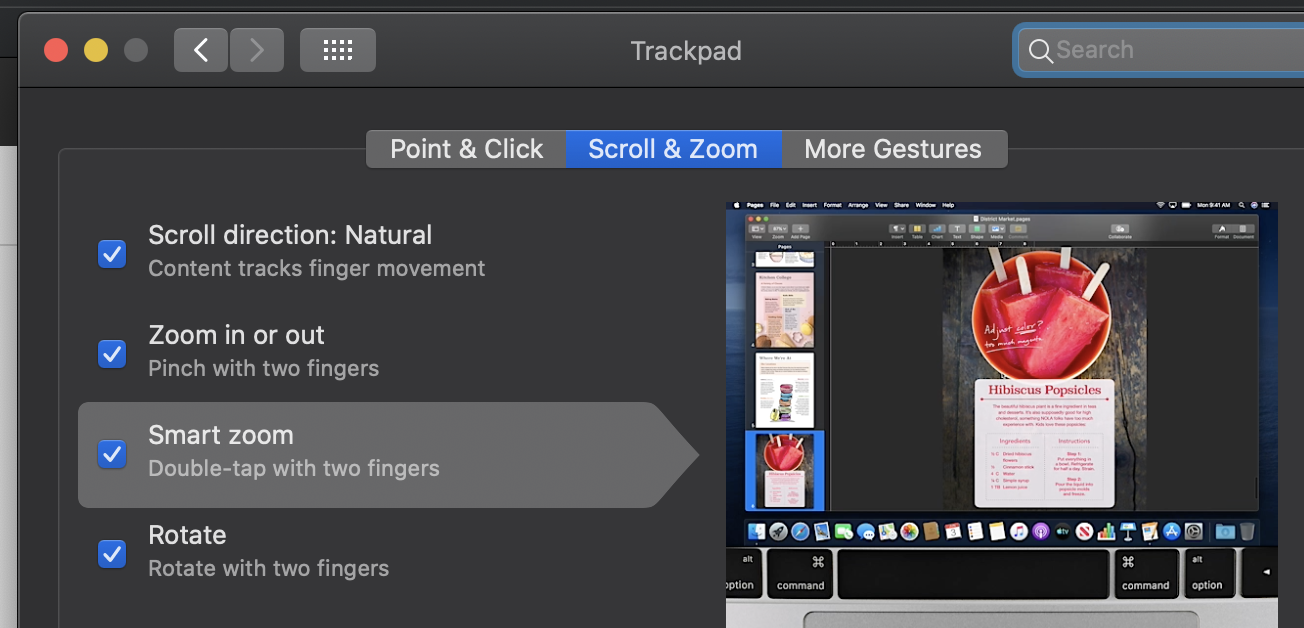Viewport: 1304px width, 628px height.
Task: Uncheck the Scroll direction: Natural checkbox
Action: click(112, 254)
